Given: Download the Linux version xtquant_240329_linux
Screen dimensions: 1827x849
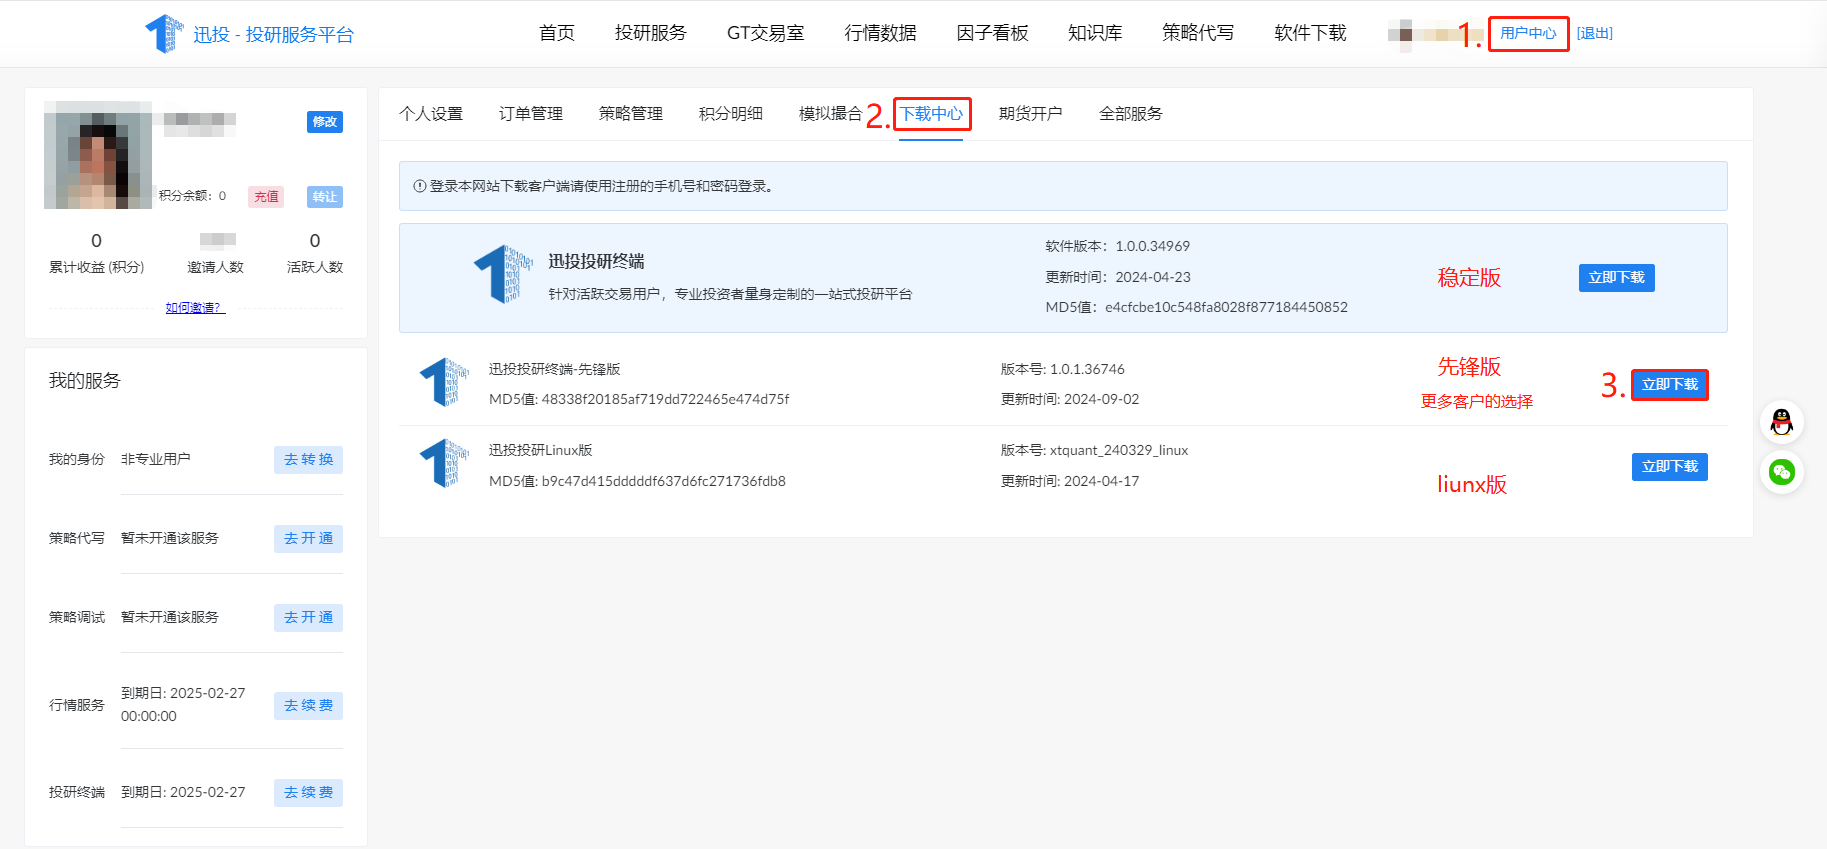Looking at the screenshot, I should [x=1670, y=467].
